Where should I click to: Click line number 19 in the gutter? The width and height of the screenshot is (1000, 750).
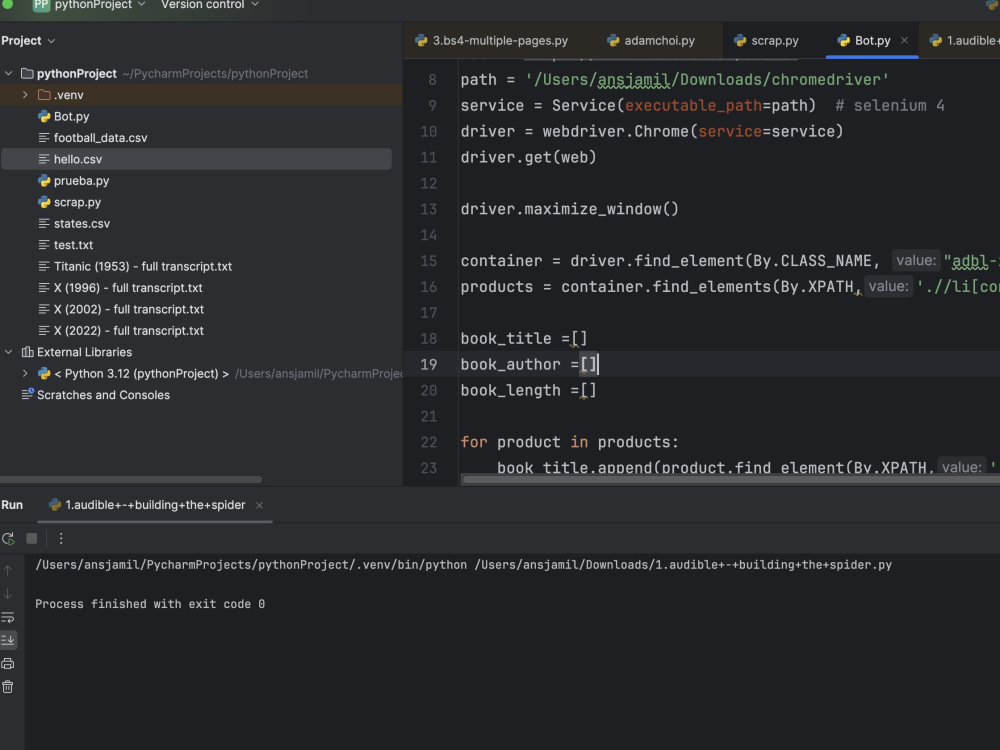(x=429, y=364)
